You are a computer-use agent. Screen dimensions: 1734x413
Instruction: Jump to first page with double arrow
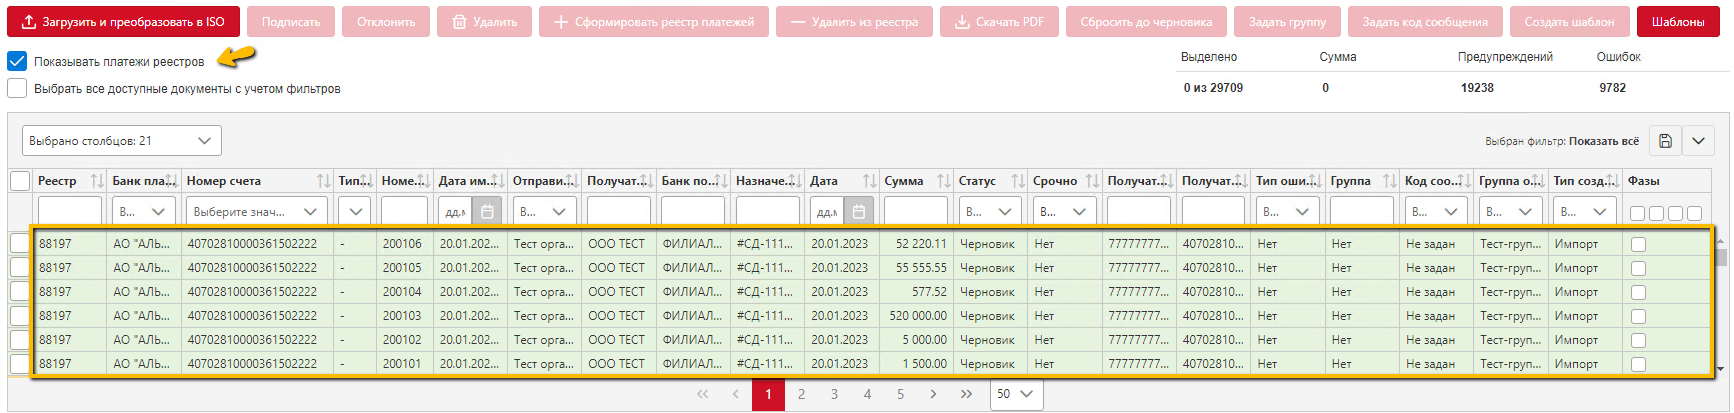[x=702, y=394]
